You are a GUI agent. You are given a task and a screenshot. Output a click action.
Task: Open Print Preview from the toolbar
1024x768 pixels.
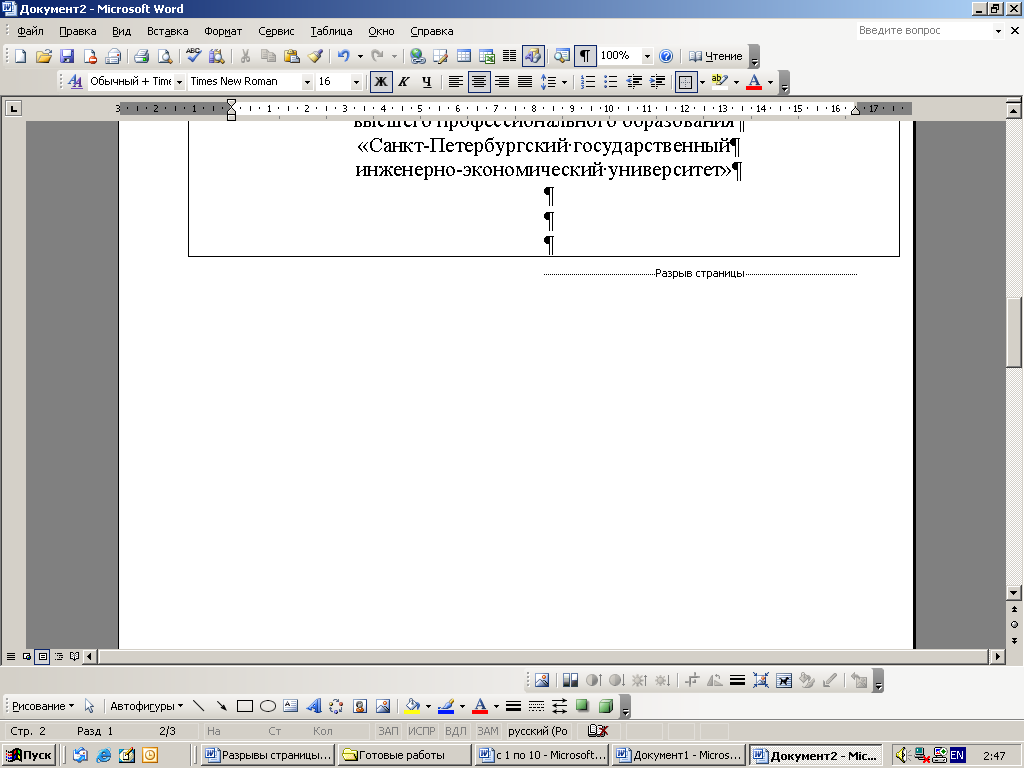click(165, 56)
